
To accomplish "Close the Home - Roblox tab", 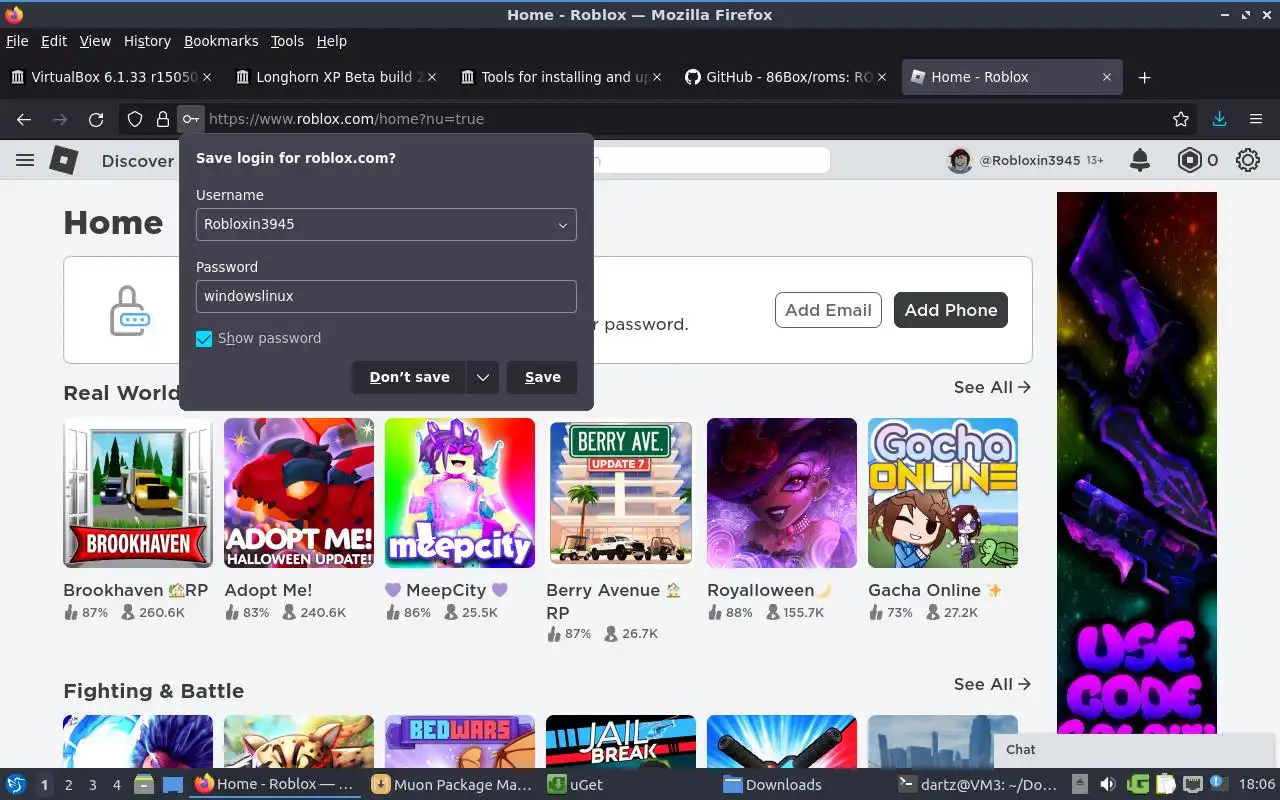I will click(1107, 77).
